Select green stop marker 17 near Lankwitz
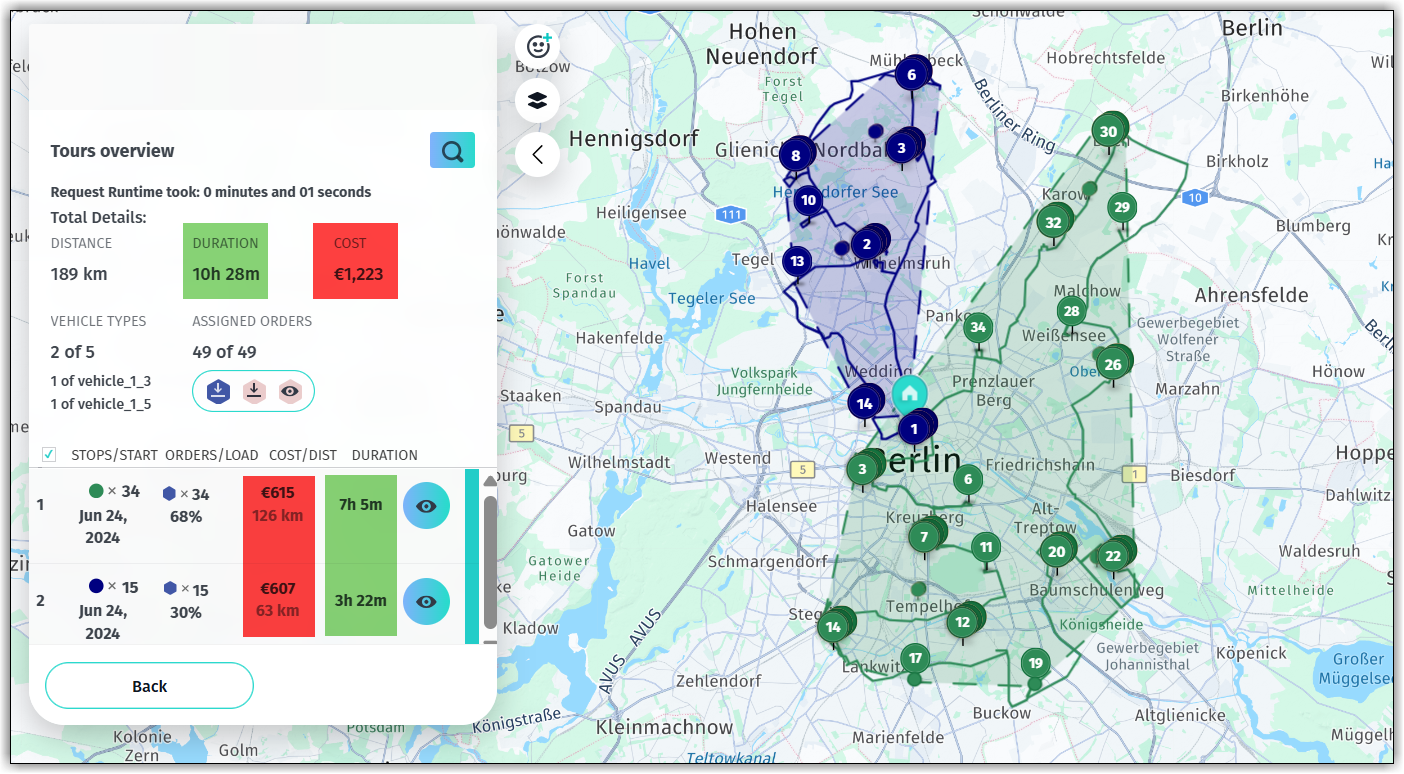 pyautogui.click(x=915, y=658)
